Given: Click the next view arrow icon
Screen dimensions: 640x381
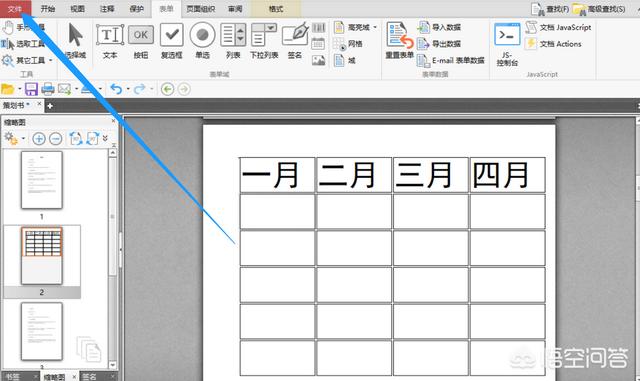Looking at the screenshot, I should coord(184,89).
